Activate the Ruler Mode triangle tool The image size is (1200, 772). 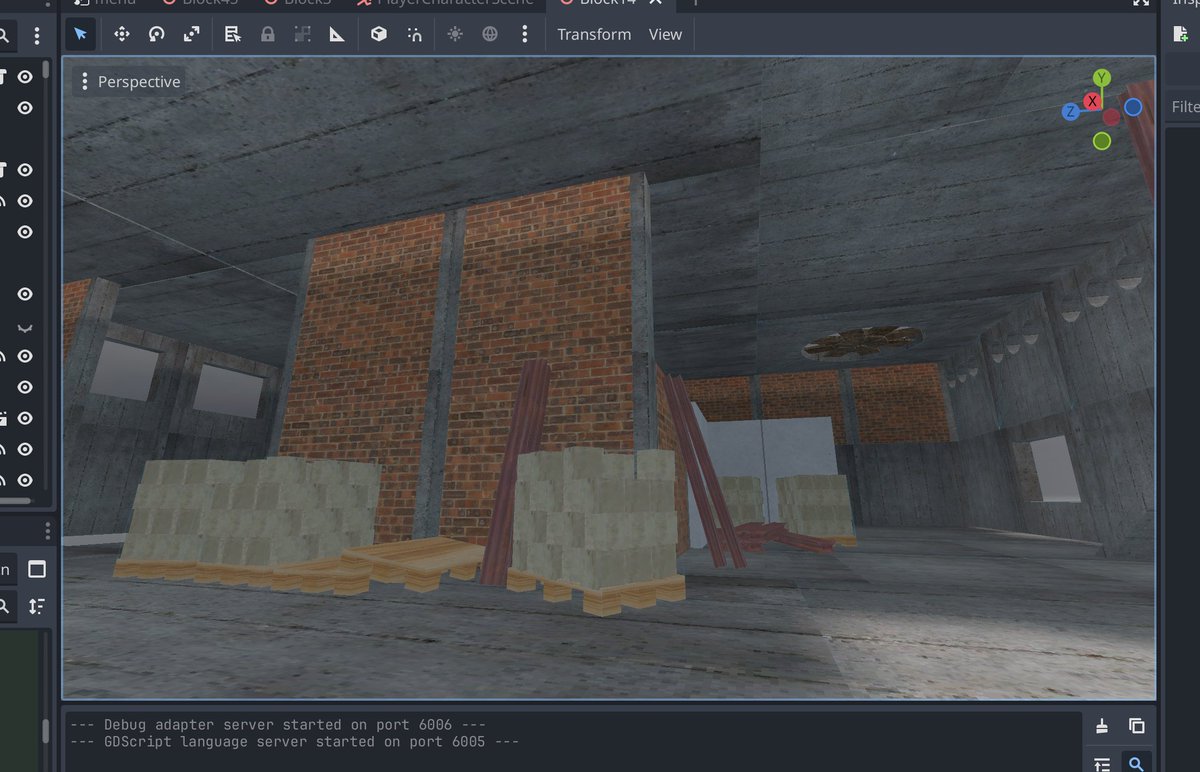[337, 34]
